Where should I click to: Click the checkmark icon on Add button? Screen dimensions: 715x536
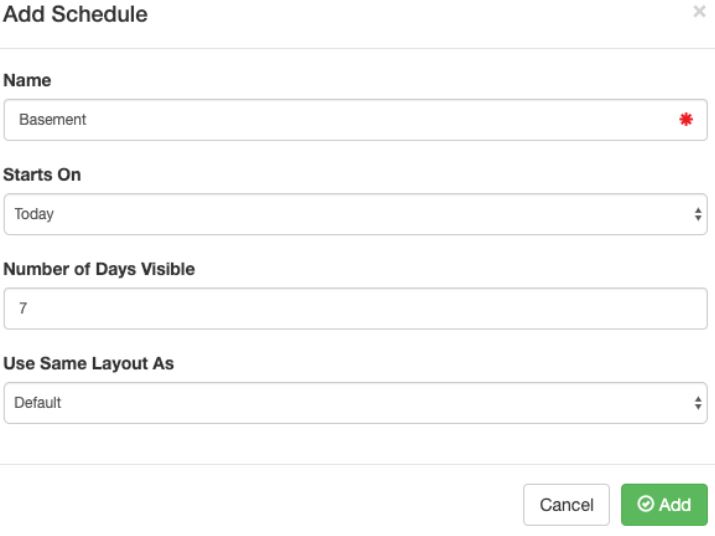pos(646,504)
